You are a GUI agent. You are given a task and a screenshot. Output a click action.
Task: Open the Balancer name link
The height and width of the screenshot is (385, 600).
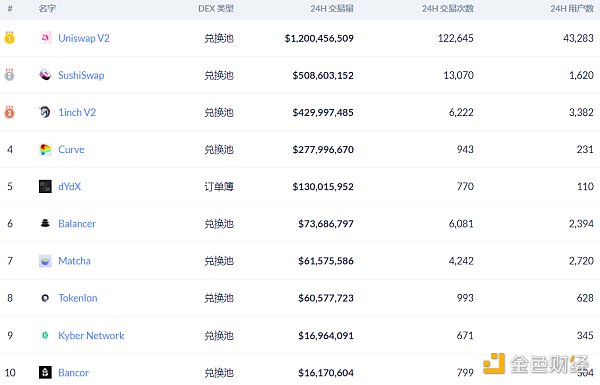click(77, 223)
